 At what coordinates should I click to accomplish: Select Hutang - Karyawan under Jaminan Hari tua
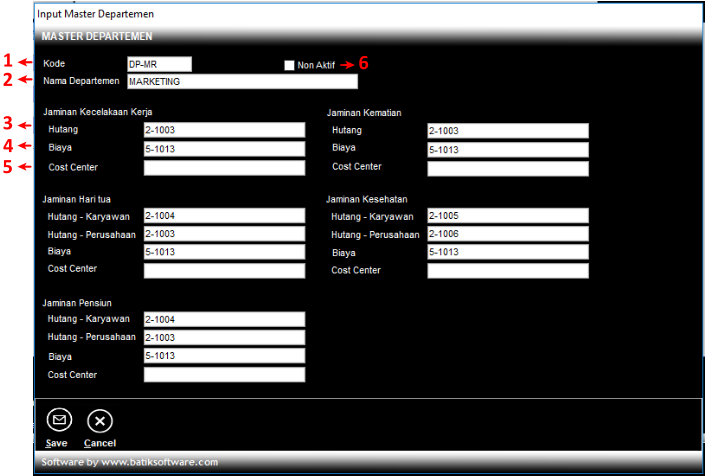tap(223, 215)
